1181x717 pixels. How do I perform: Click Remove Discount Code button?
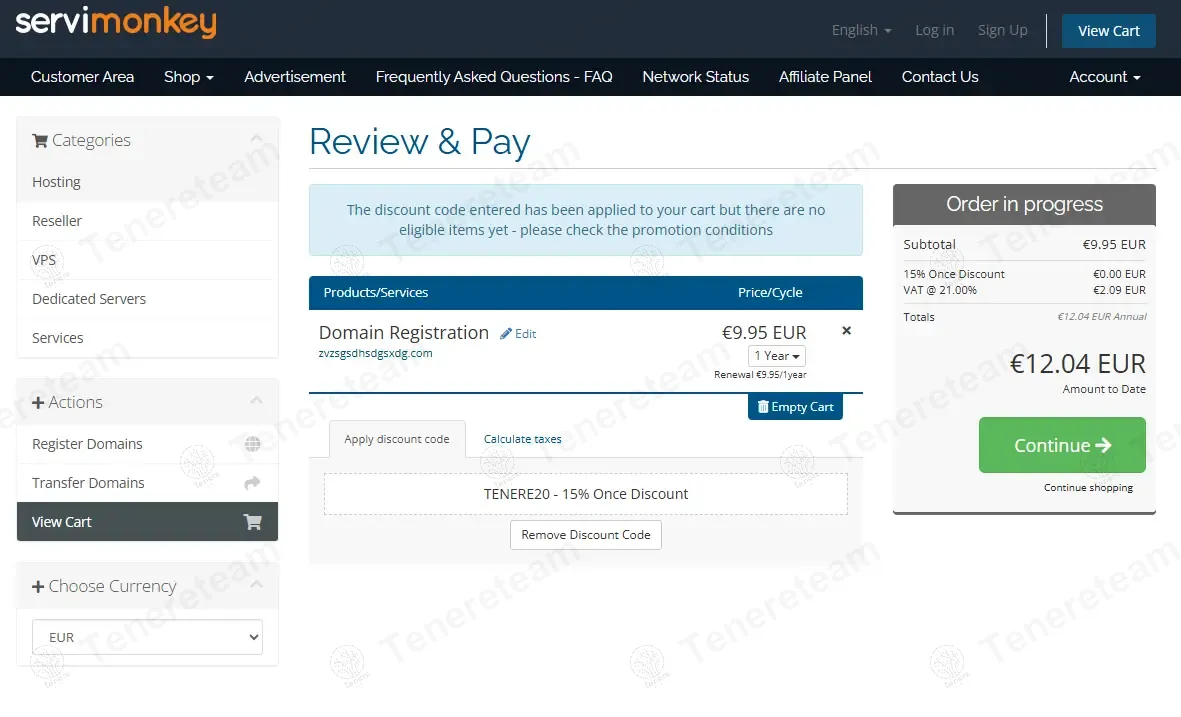586,535
